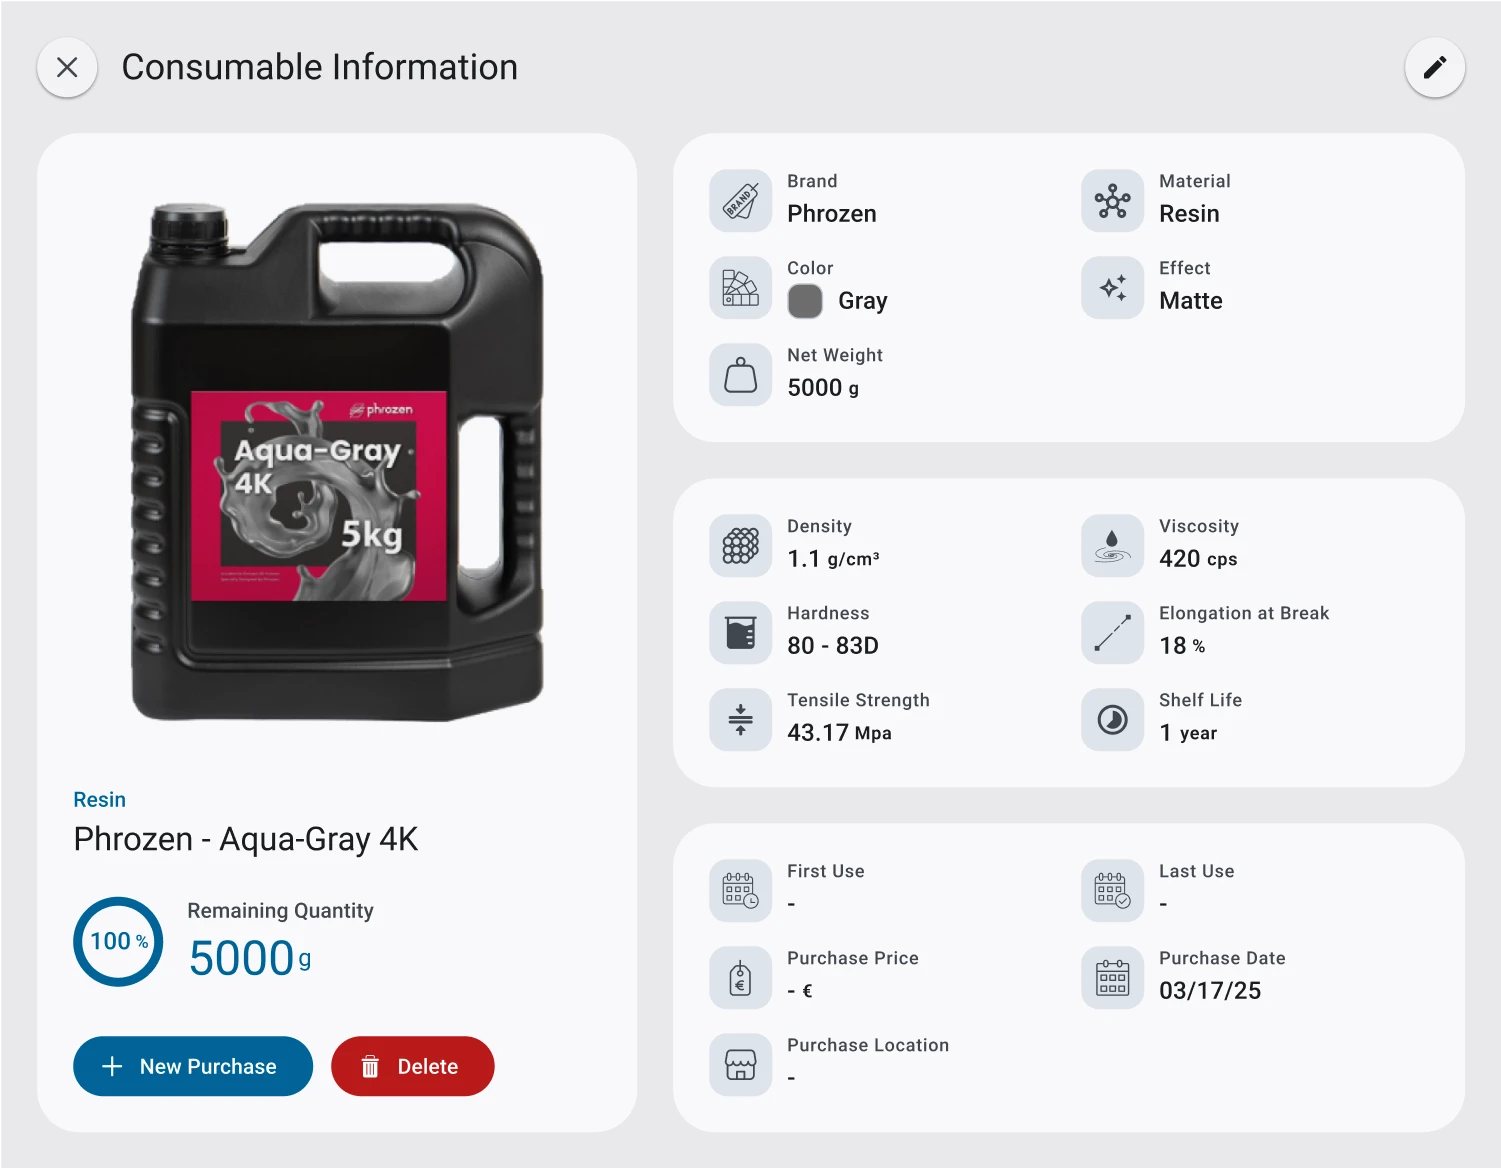Click the Material molecule icon

click(1113, 201)
